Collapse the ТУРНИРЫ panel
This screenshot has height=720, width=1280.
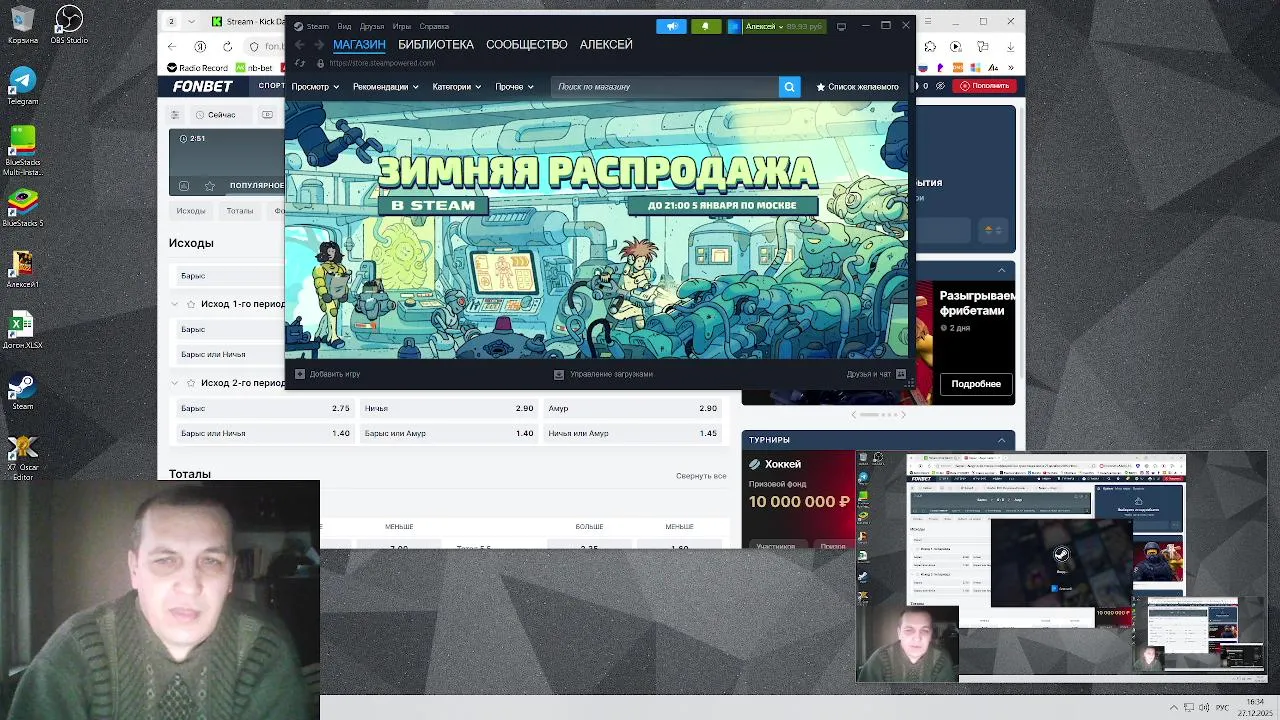click(x=1001, y=440)
